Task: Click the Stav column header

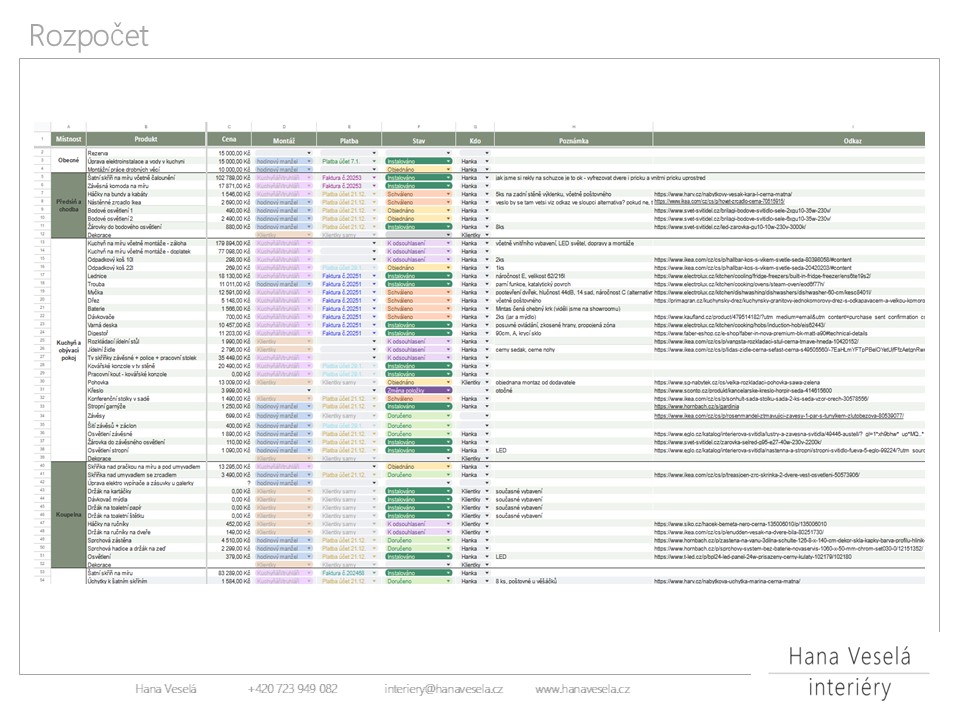Action: click(x=419, y=139)
